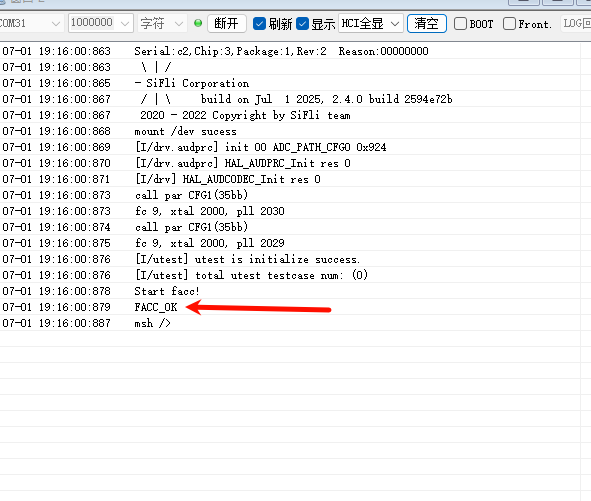Select the '- SiFli Corporation' log line
Screen dimensions: 591x501
coord(191,83)
